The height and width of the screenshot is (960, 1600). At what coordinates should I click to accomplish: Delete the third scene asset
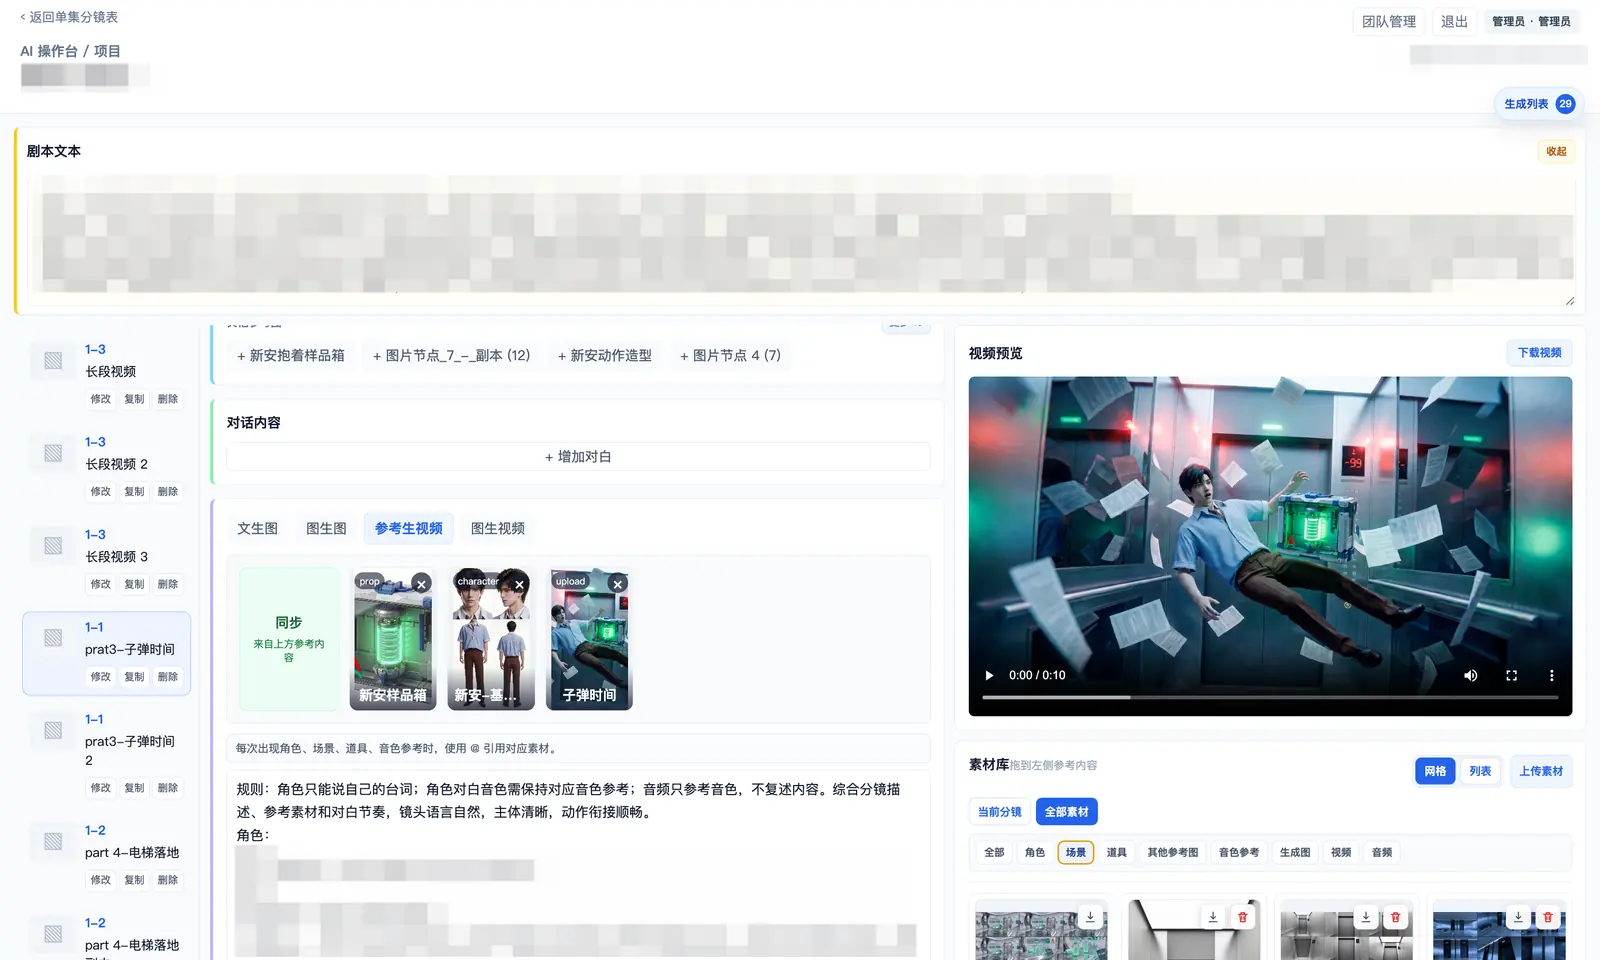pyautogui.click(x=1396, y=917)
